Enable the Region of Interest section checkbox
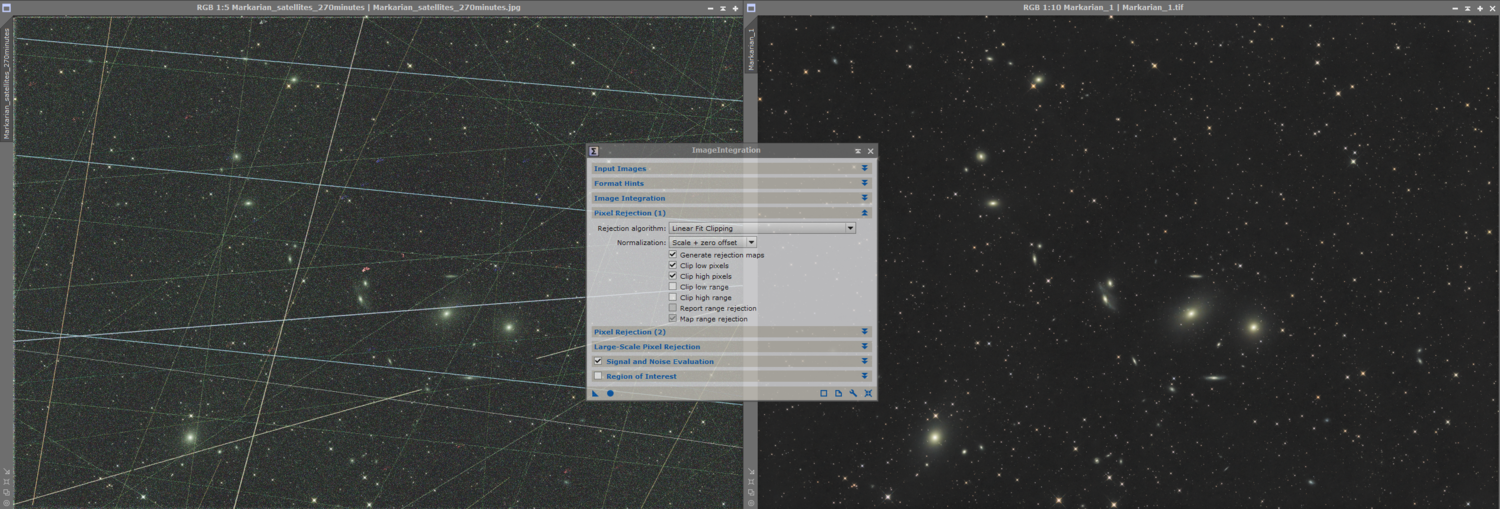Screen dimensions: 1500x509 point(598,376)
